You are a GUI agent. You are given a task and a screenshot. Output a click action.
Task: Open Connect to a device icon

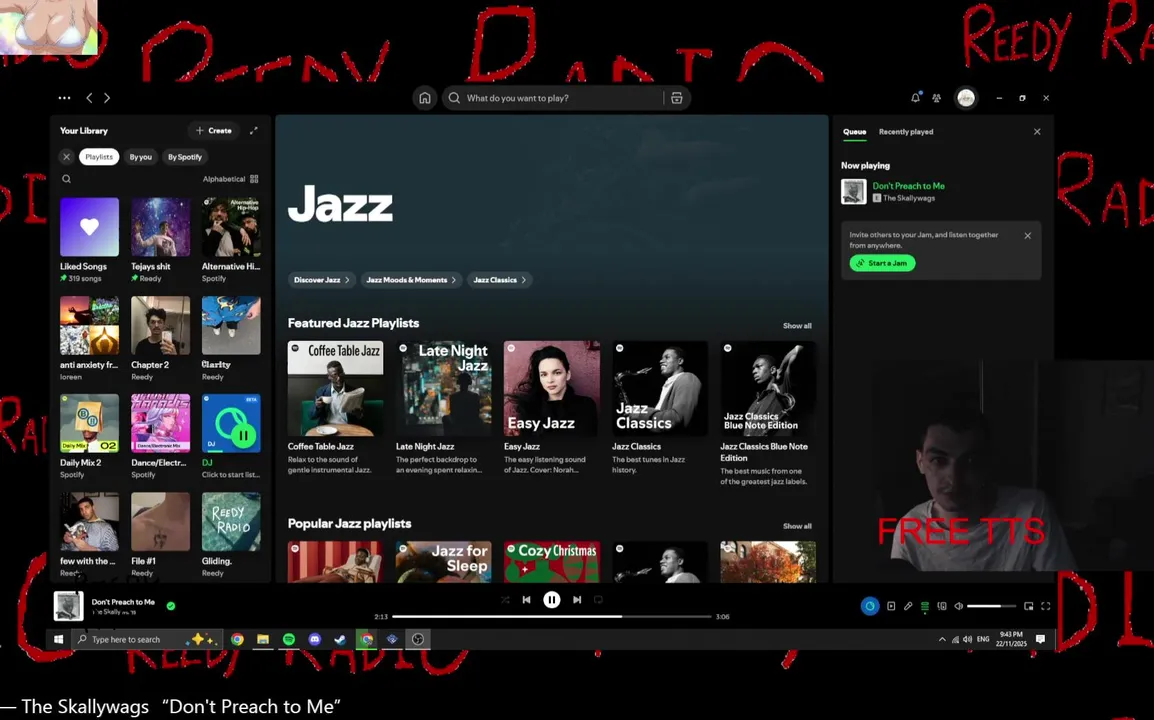coord(942,606)
